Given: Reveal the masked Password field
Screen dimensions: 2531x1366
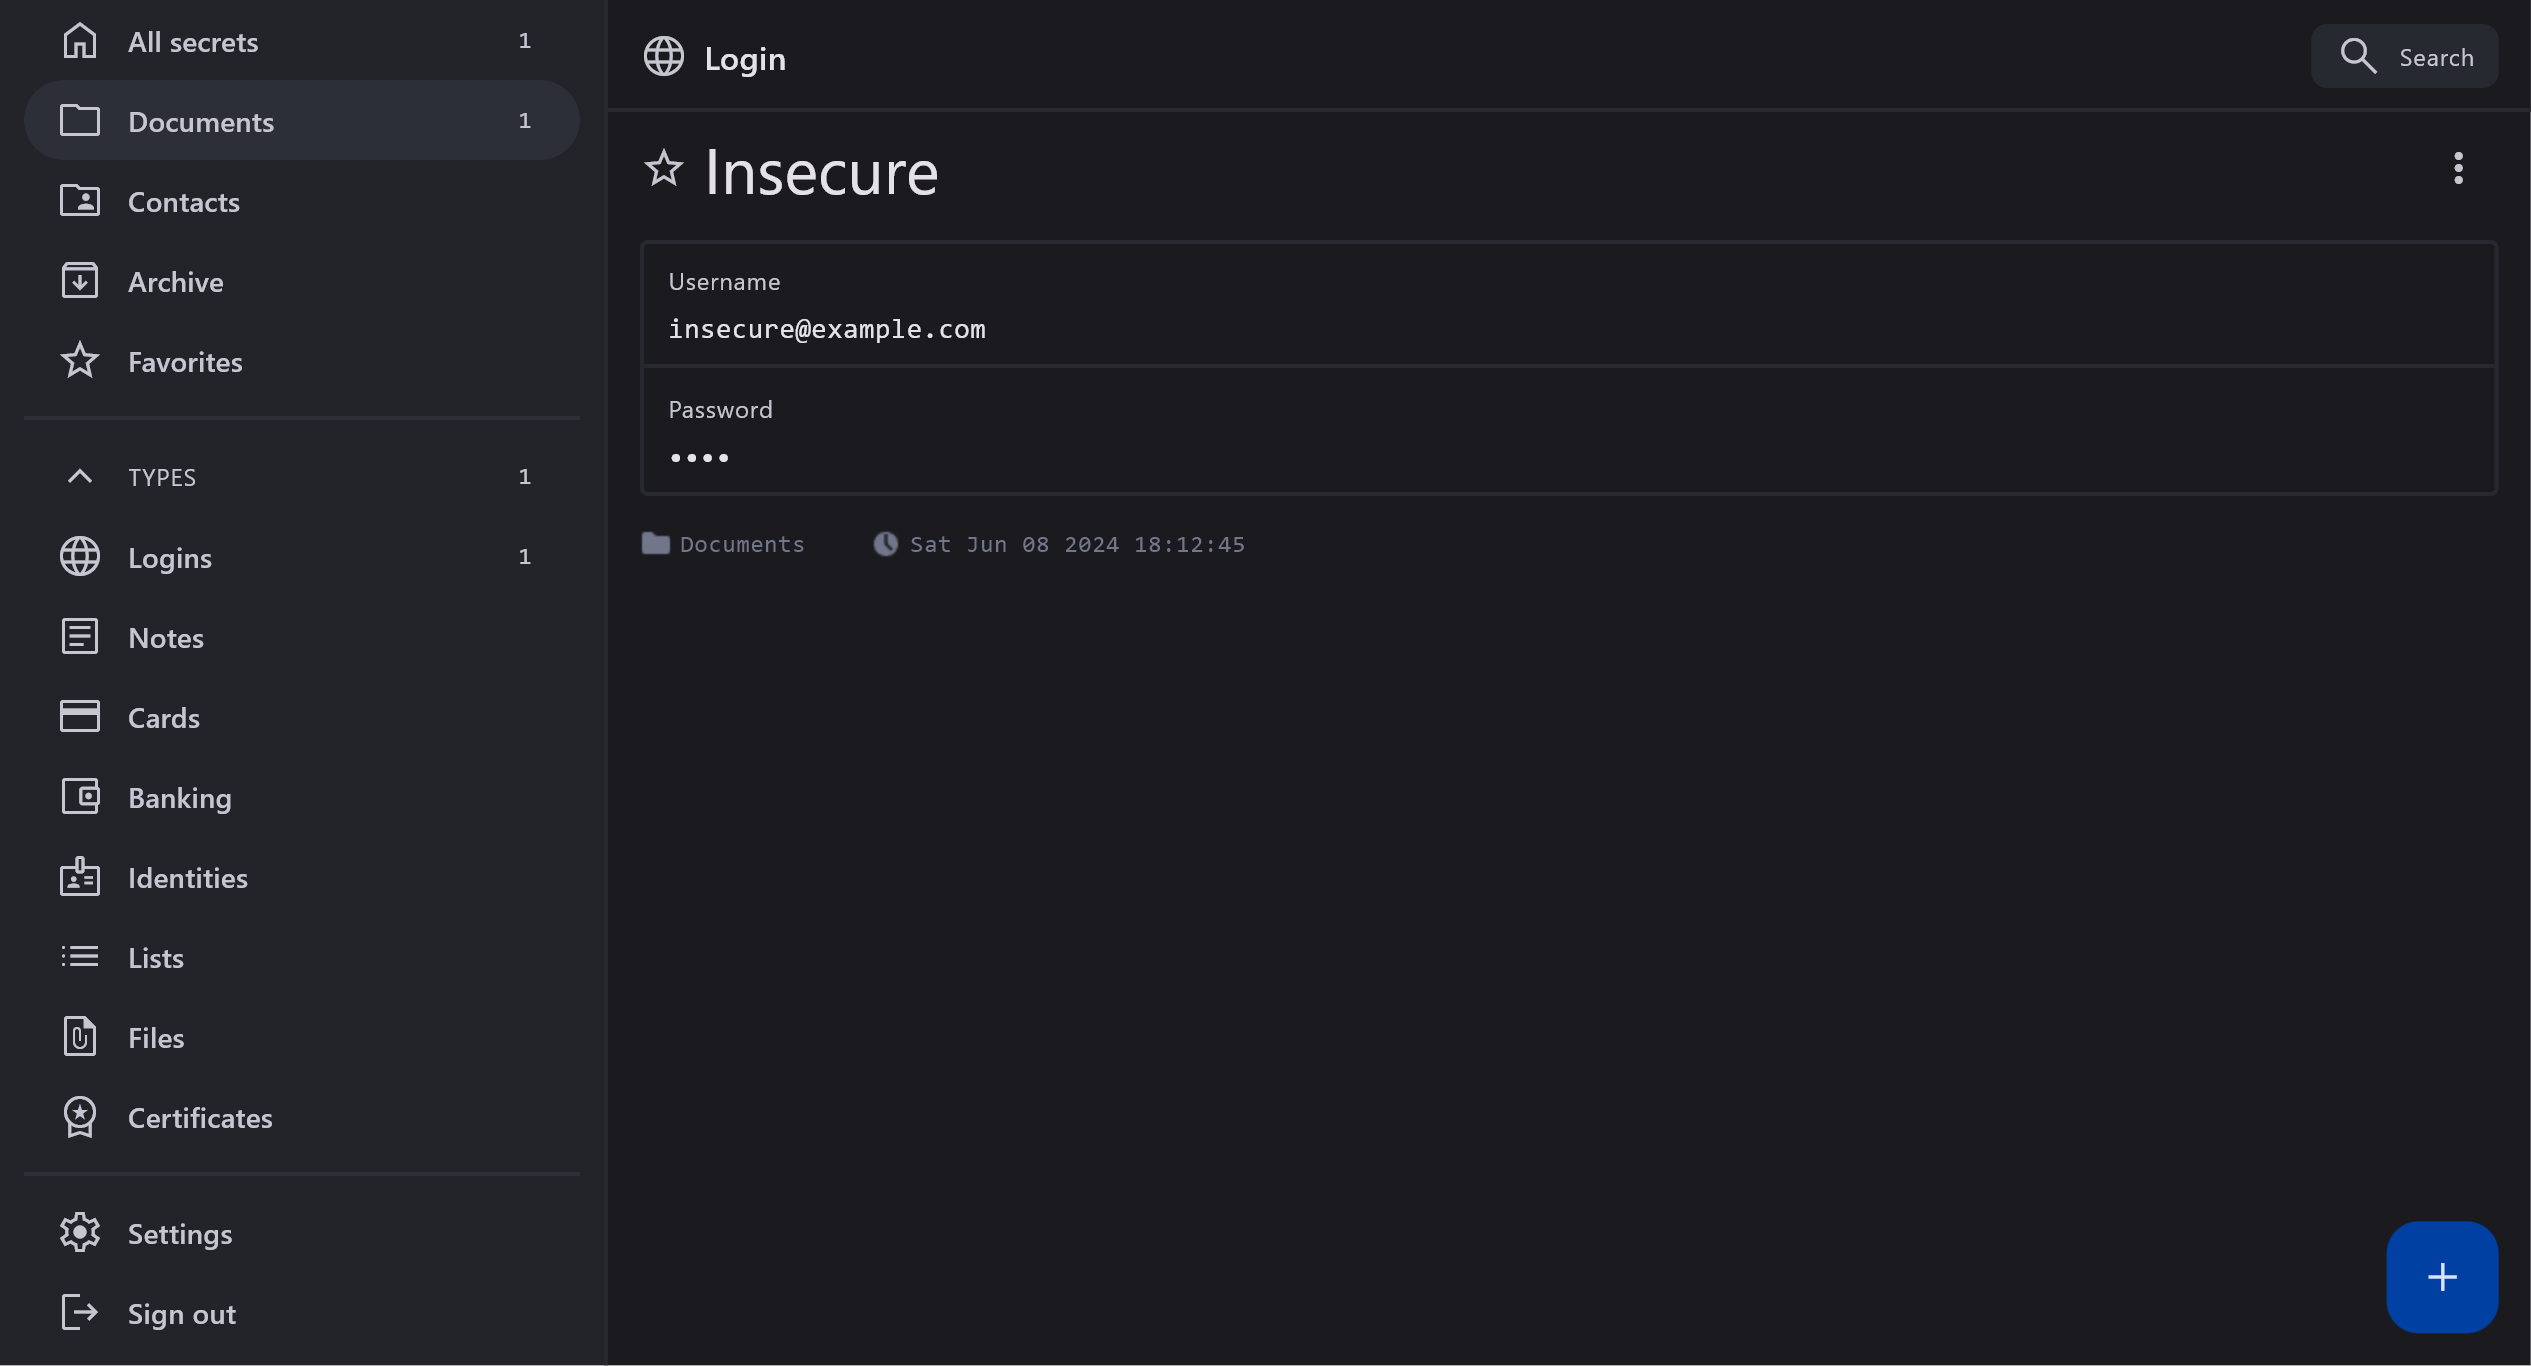Looking at the screenshot, I should point(699,458).
